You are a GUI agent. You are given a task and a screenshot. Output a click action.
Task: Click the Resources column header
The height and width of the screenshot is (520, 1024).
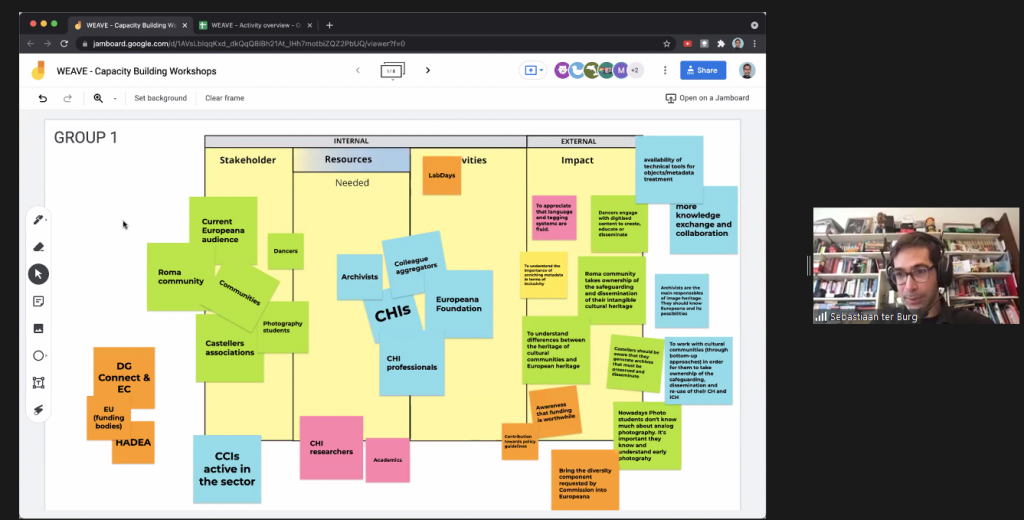pos(348,159)
